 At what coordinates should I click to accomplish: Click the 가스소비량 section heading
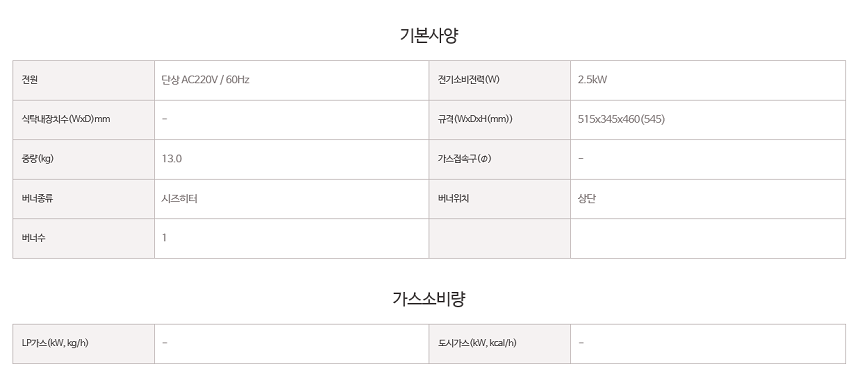429,299
